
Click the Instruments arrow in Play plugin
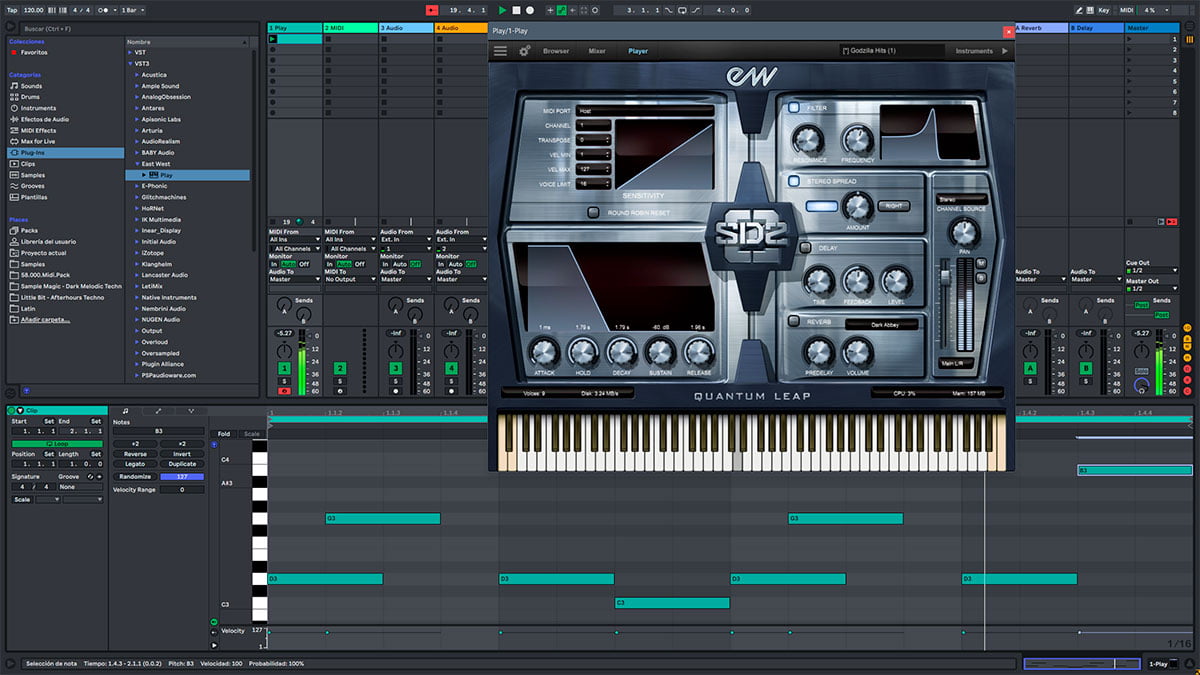1005,51
